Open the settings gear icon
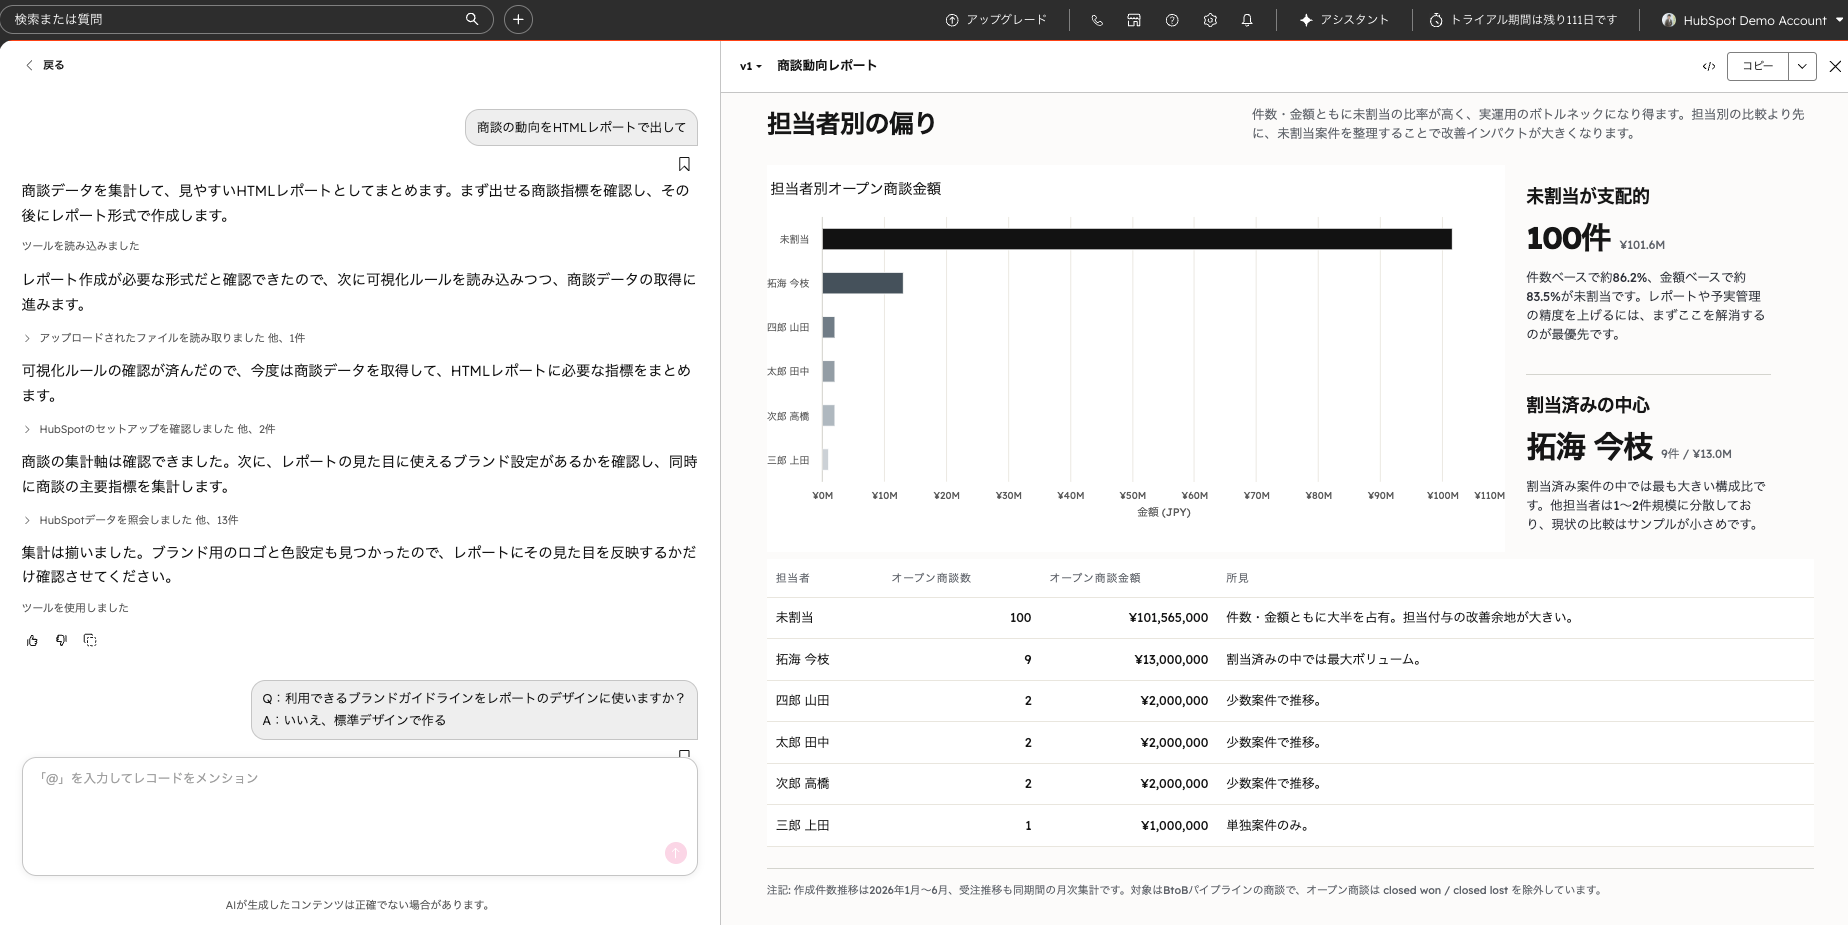Viewport: 1848px width, 925px height. point(1210,20)
